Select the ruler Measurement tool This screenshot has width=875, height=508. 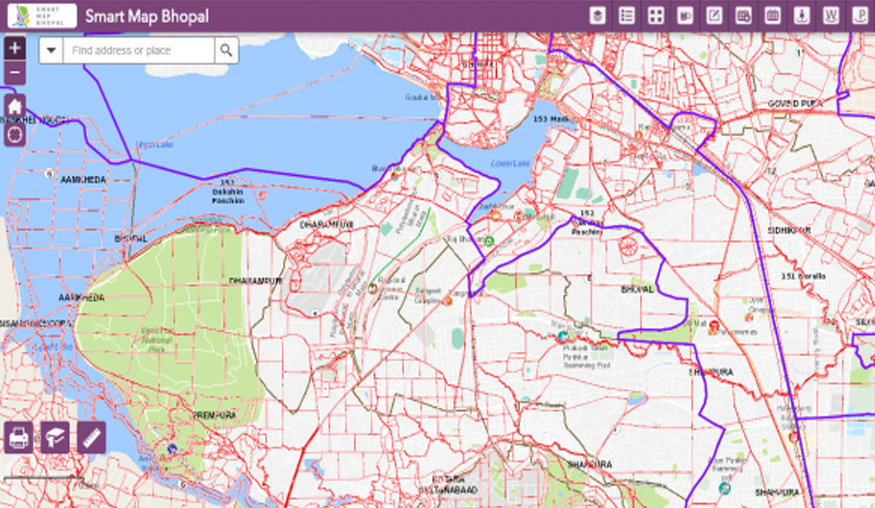click(x=90, y=437)
